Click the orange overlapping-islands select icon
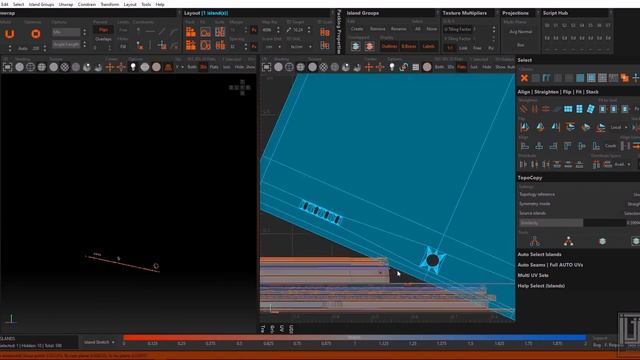The height and width of the screenshot is (360, 640). 624,78
